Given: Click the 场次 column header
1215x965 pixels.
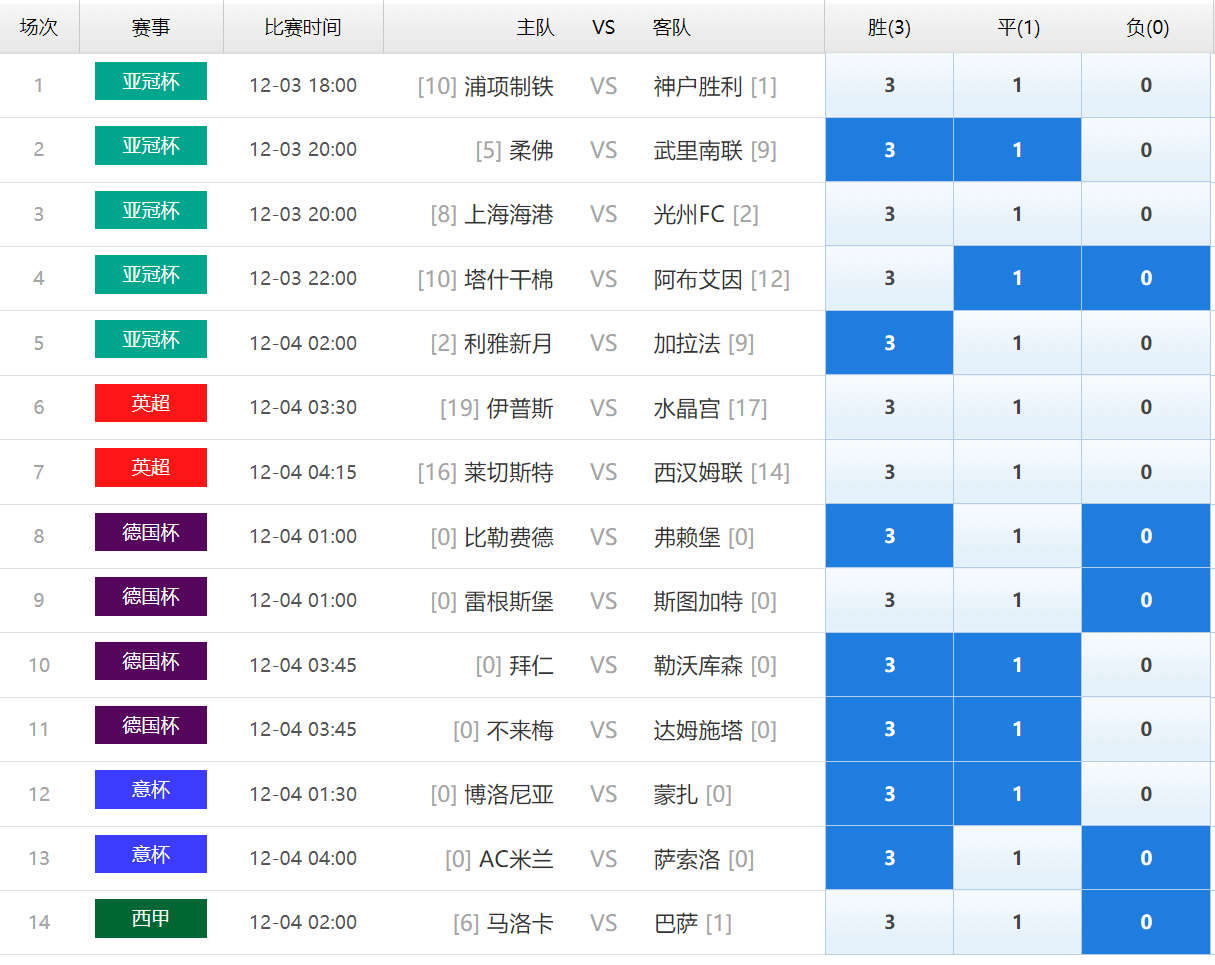Looking at the screenshot, I should point(39,27).
